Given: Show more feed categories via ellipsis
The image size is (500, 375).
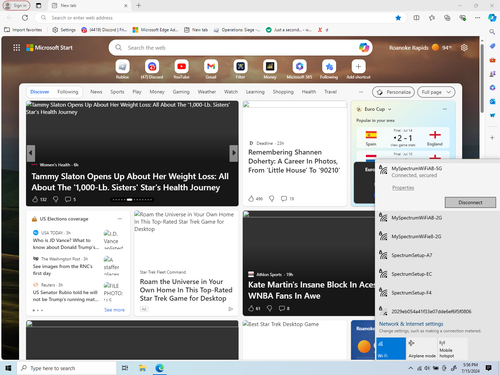Looking at the screenshot, I should [361, 92].
